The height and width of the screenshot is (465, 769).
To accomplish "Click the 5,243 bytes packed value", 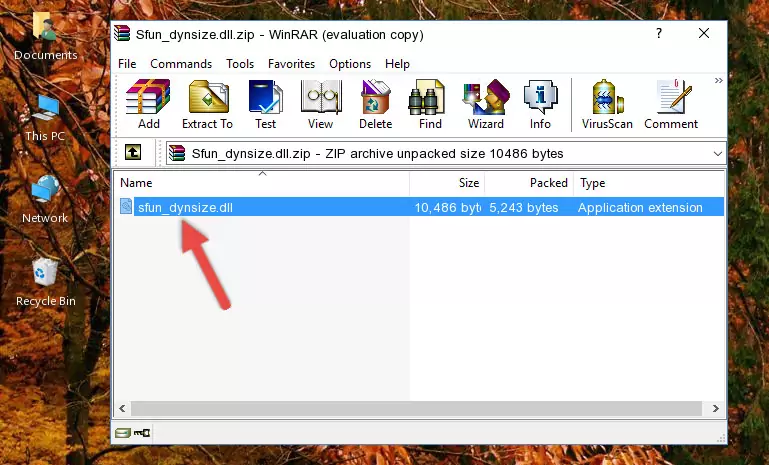I will pos(523,207).
